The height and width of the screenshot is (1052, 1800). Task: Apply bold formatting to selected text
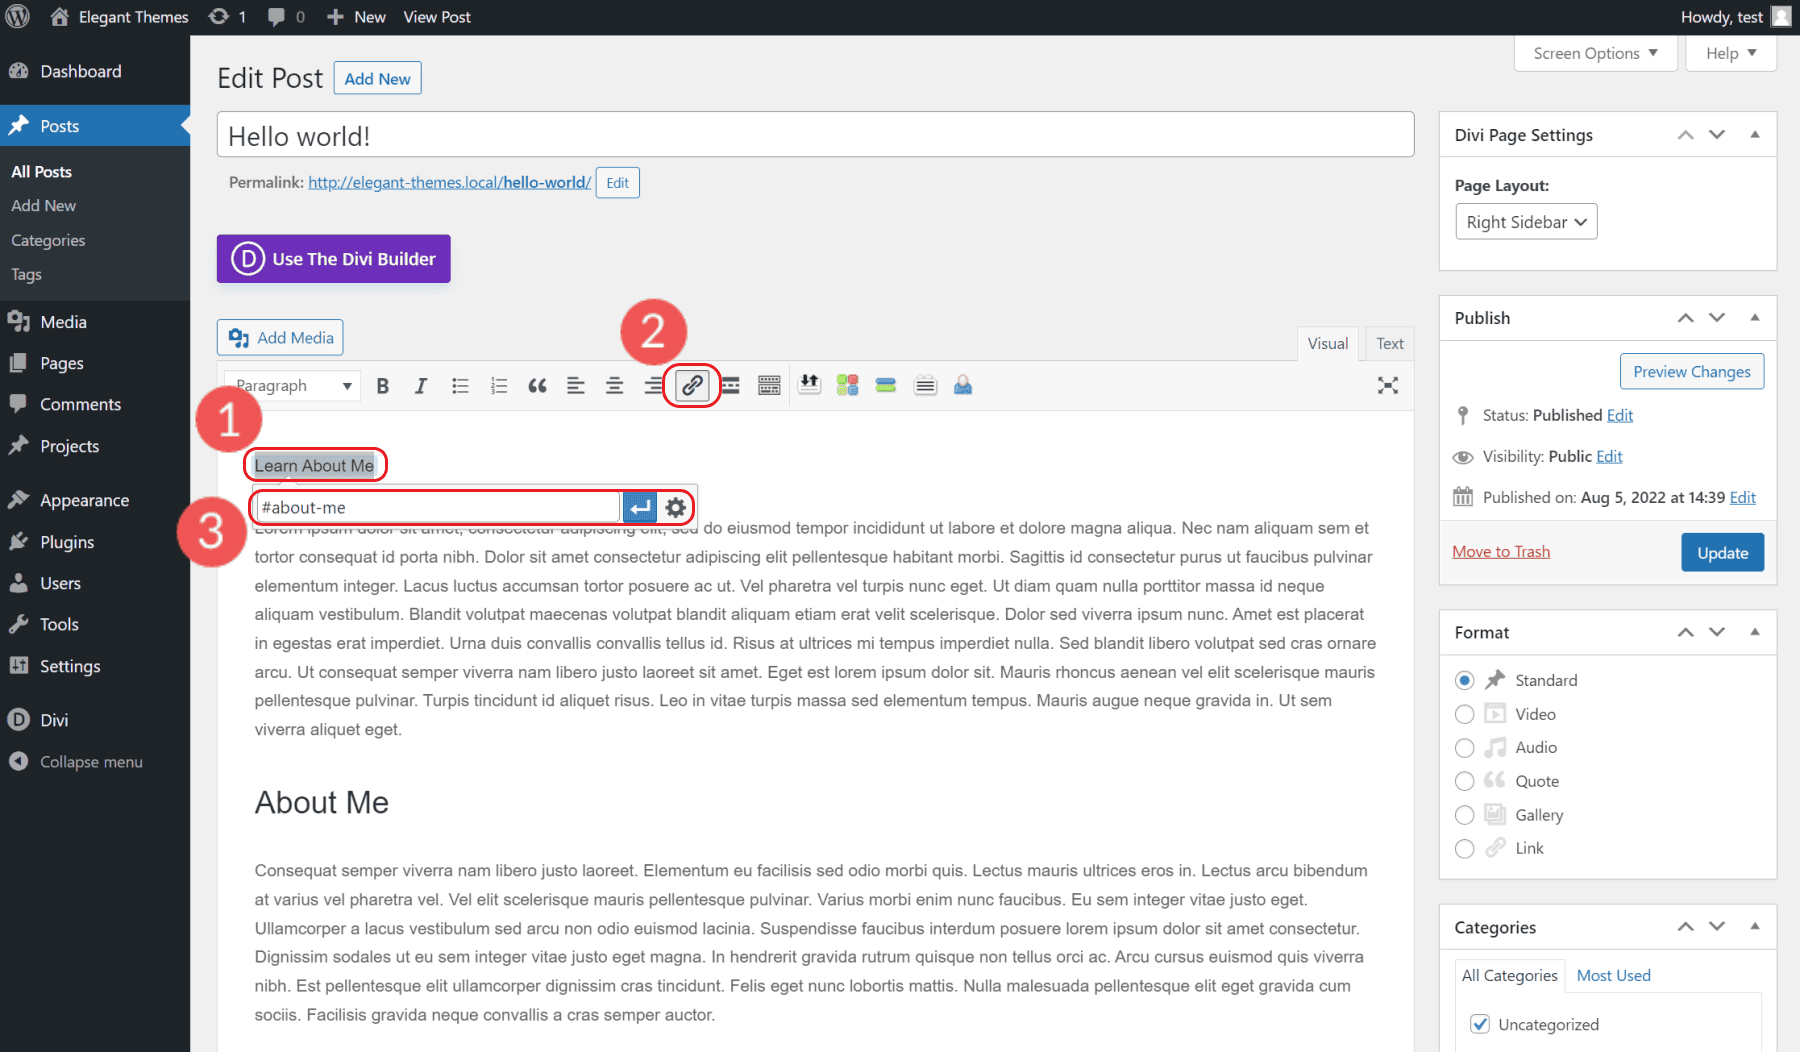tap(383, 385)
